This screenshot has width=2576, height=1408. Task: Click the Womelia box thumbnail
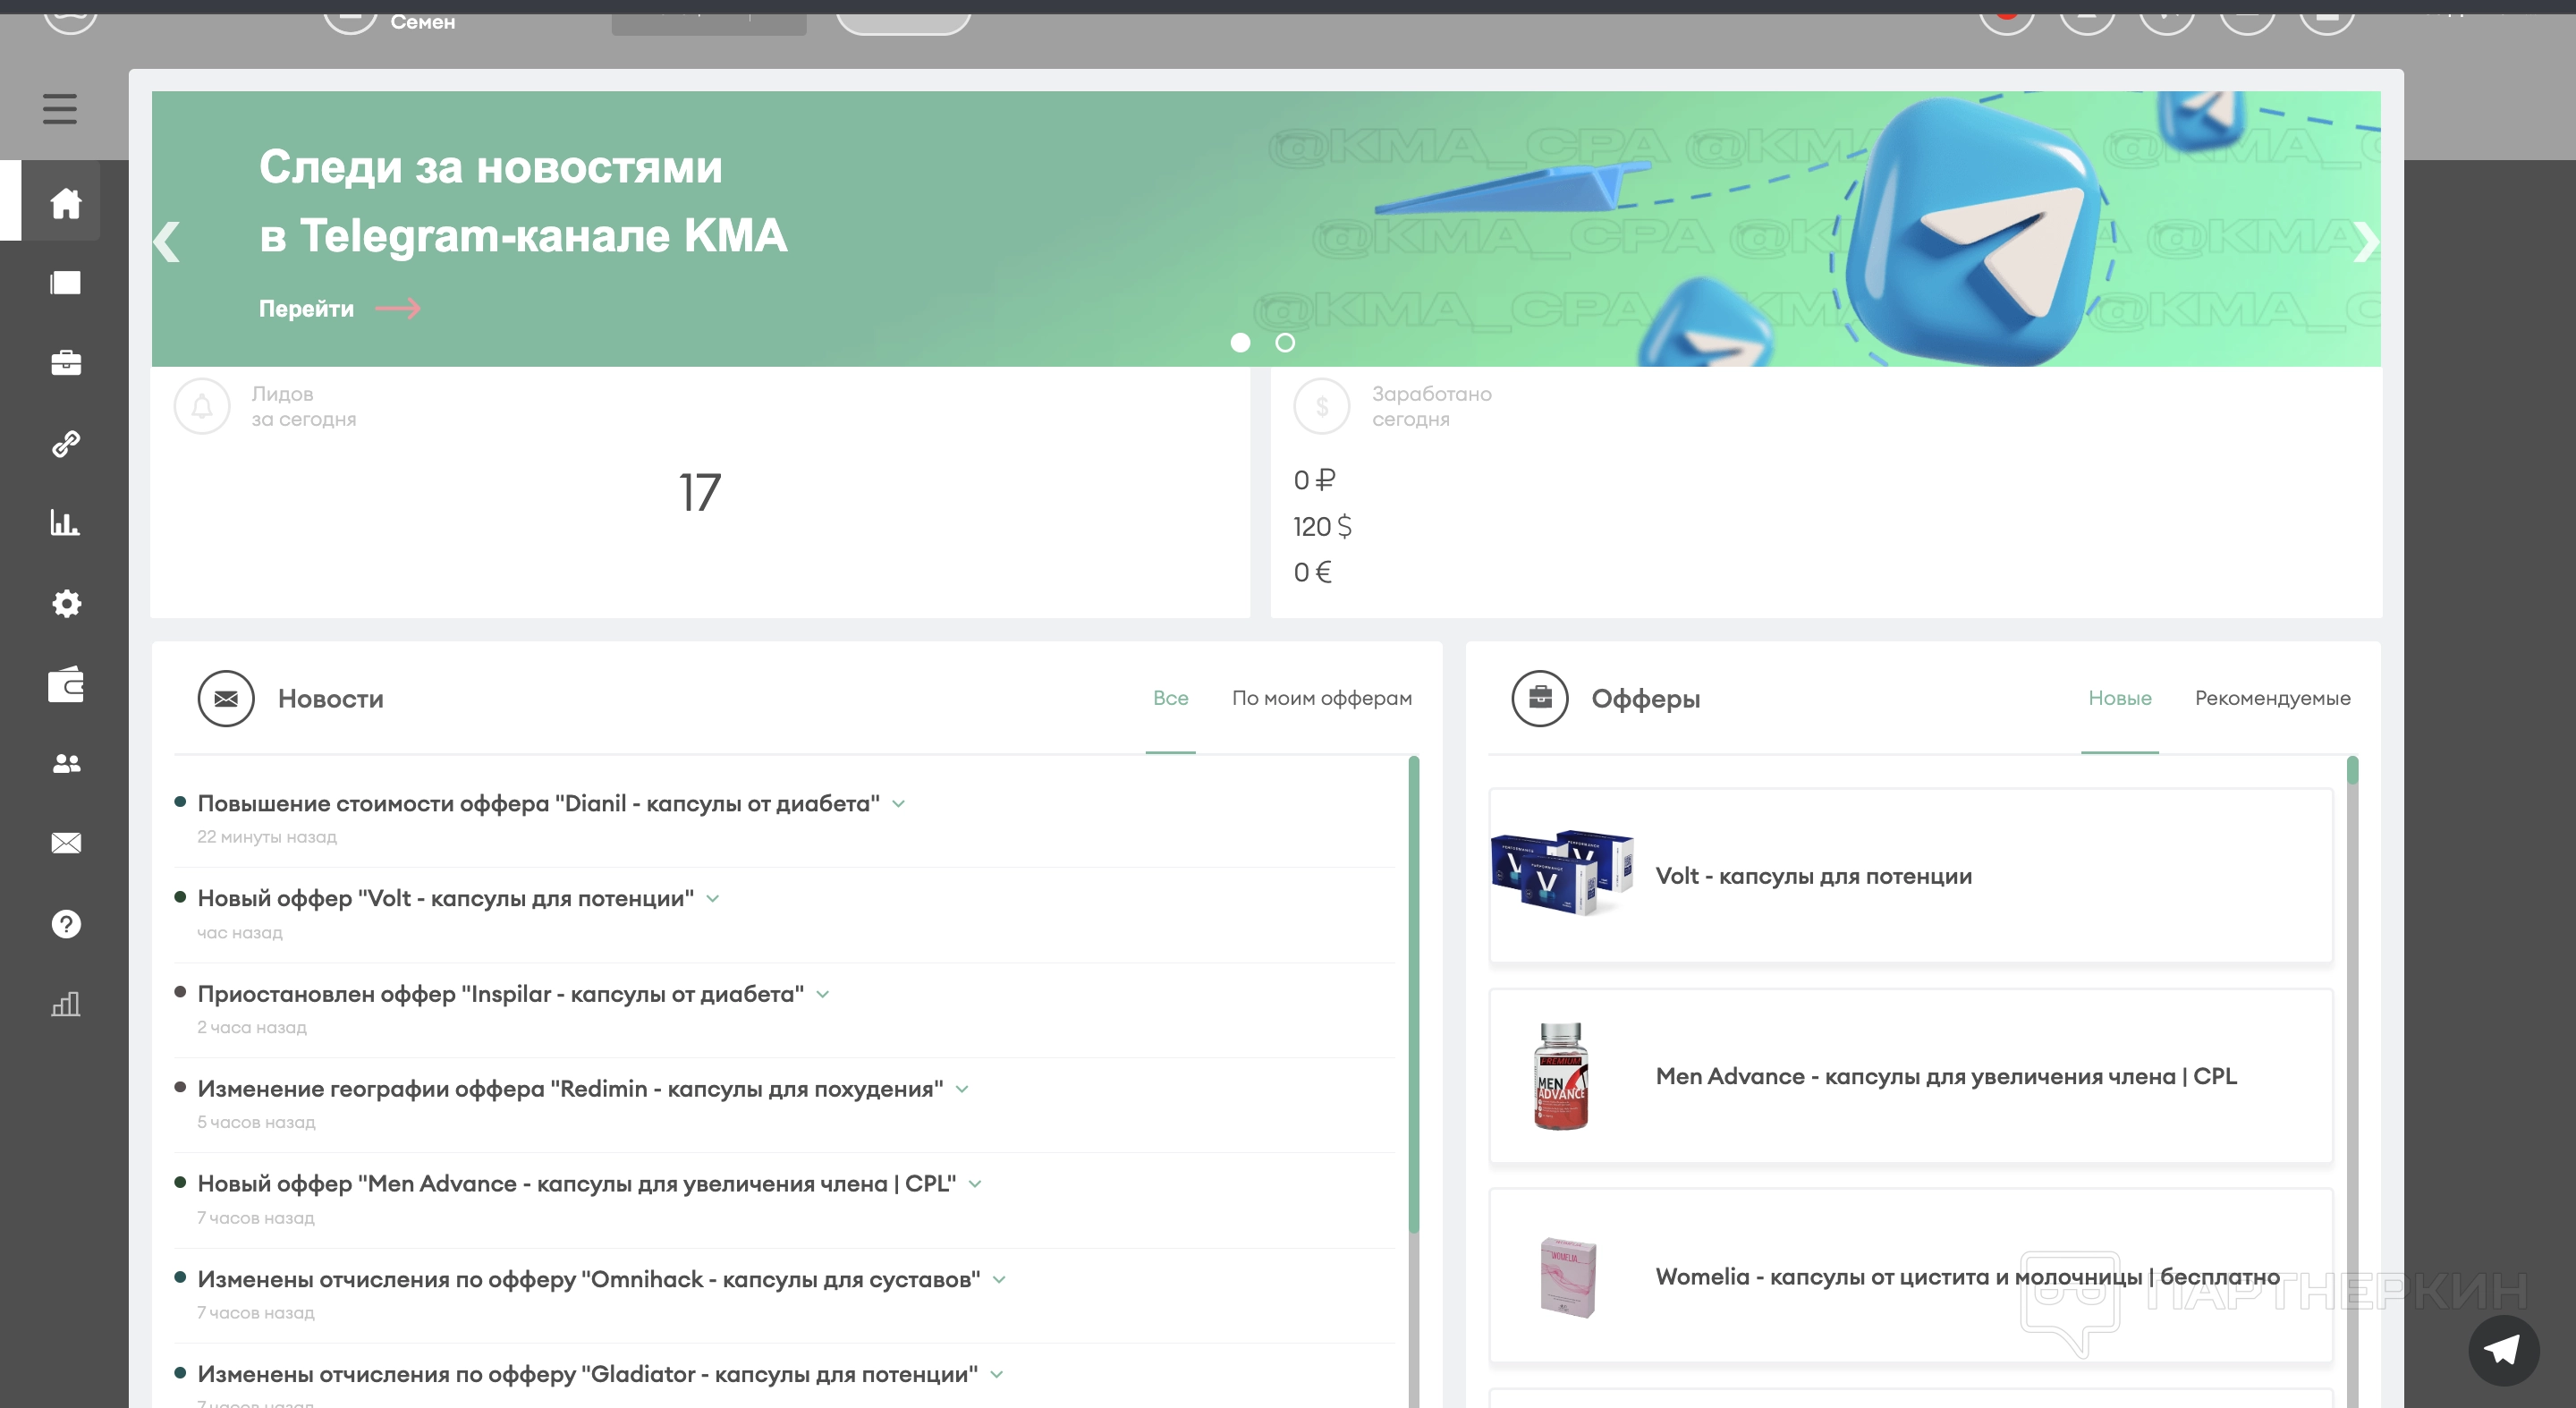point(1567,1277)
